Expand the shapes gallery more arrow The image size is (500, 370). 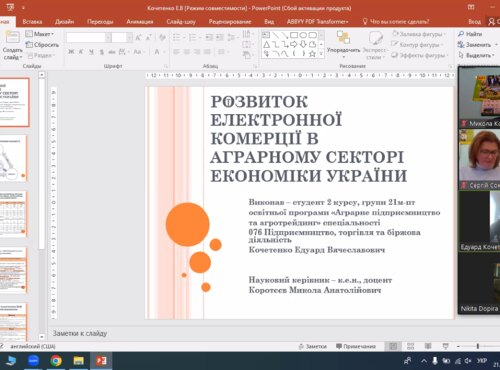(321, 53)
